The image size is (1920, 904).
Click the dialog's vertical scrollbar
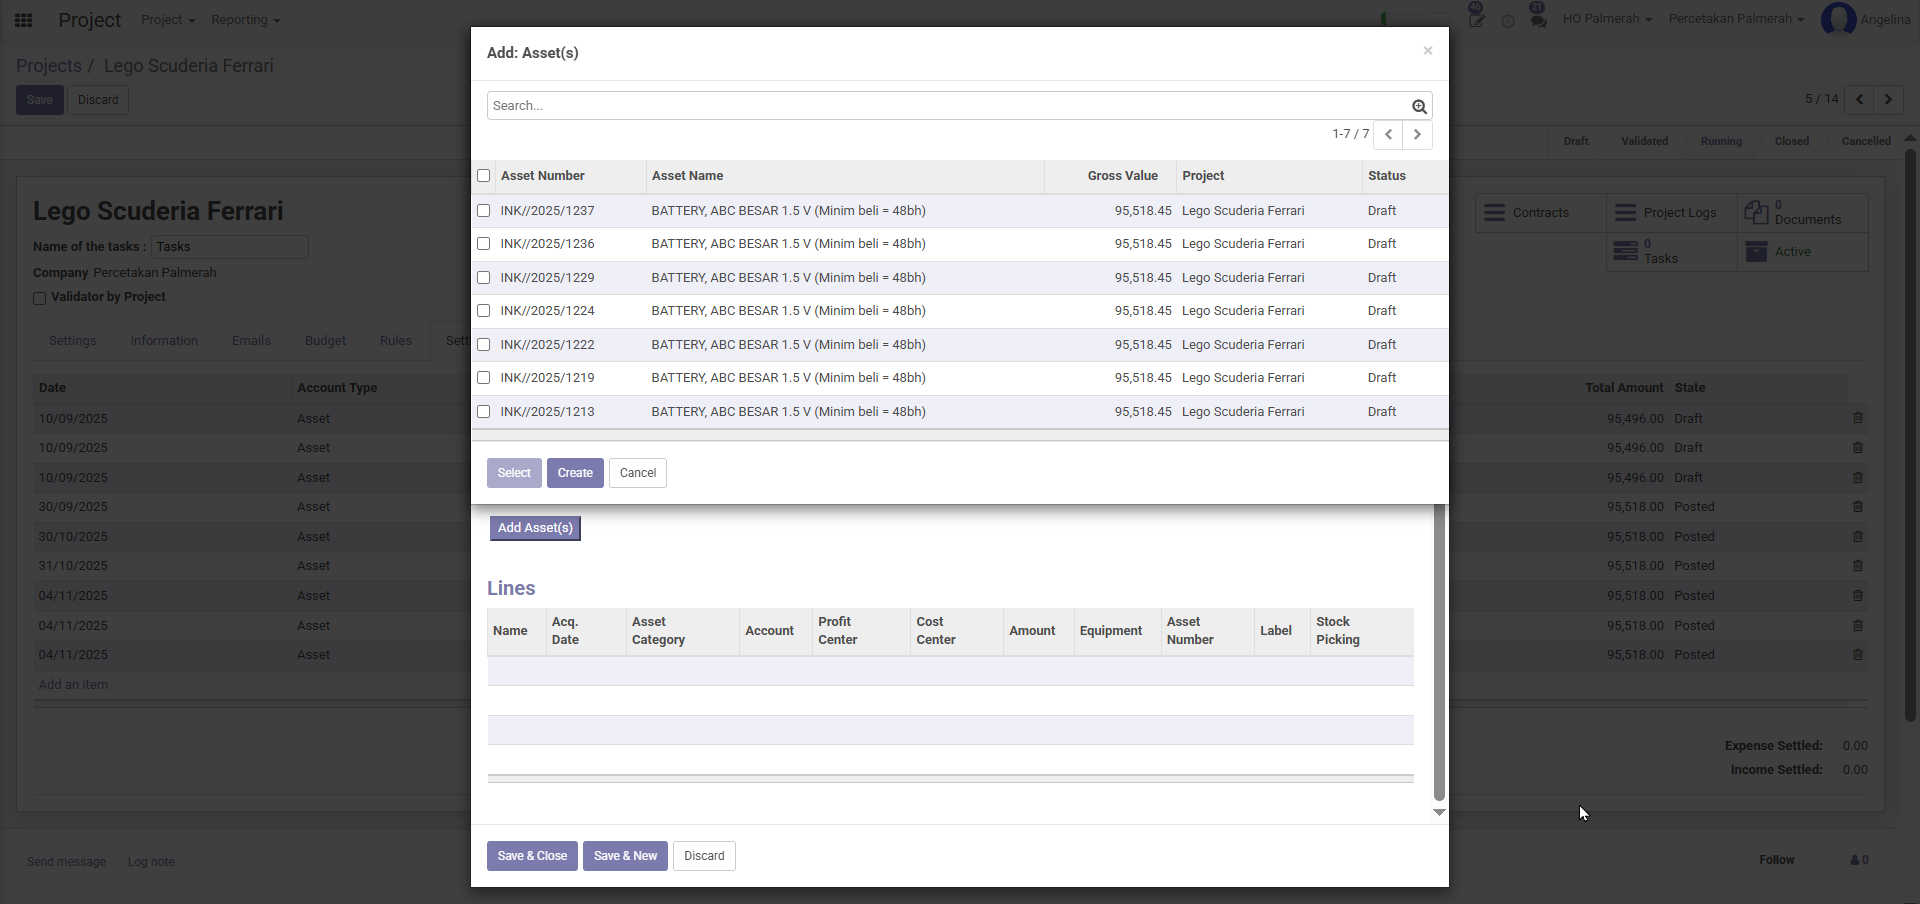1439,650
